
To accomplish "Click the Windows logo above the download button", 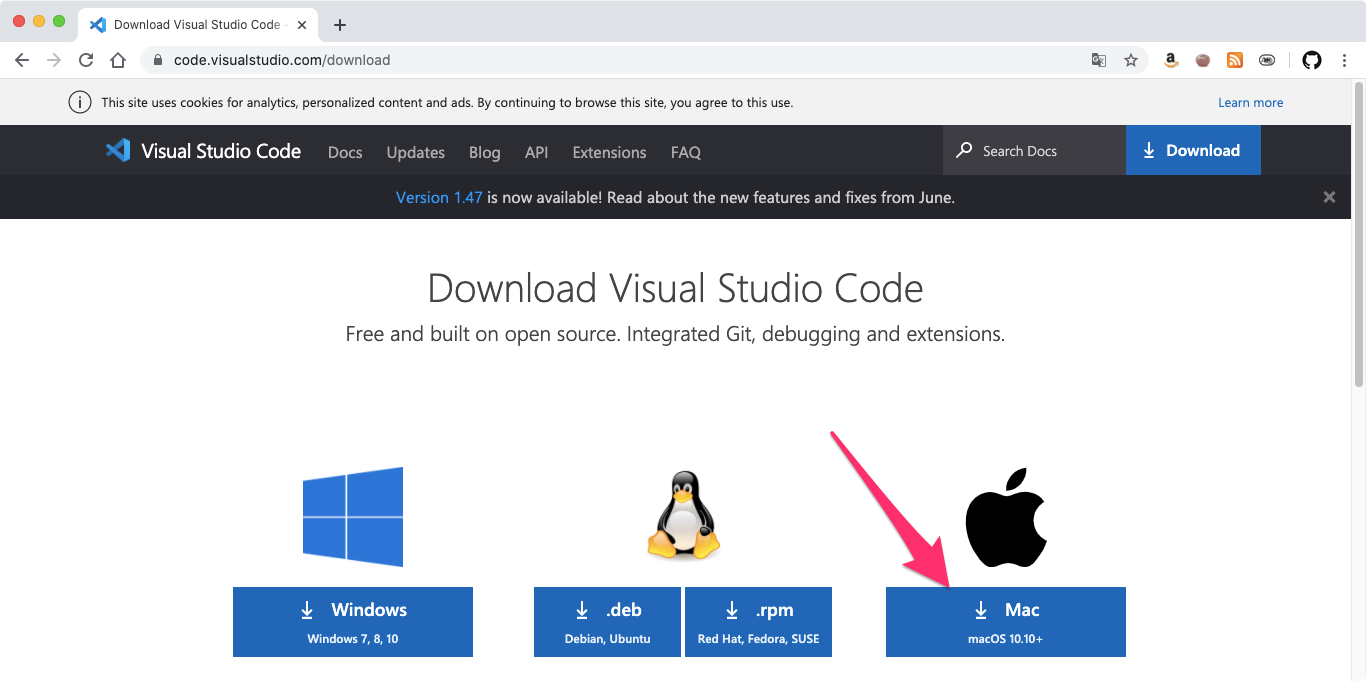I will (352, 516).
